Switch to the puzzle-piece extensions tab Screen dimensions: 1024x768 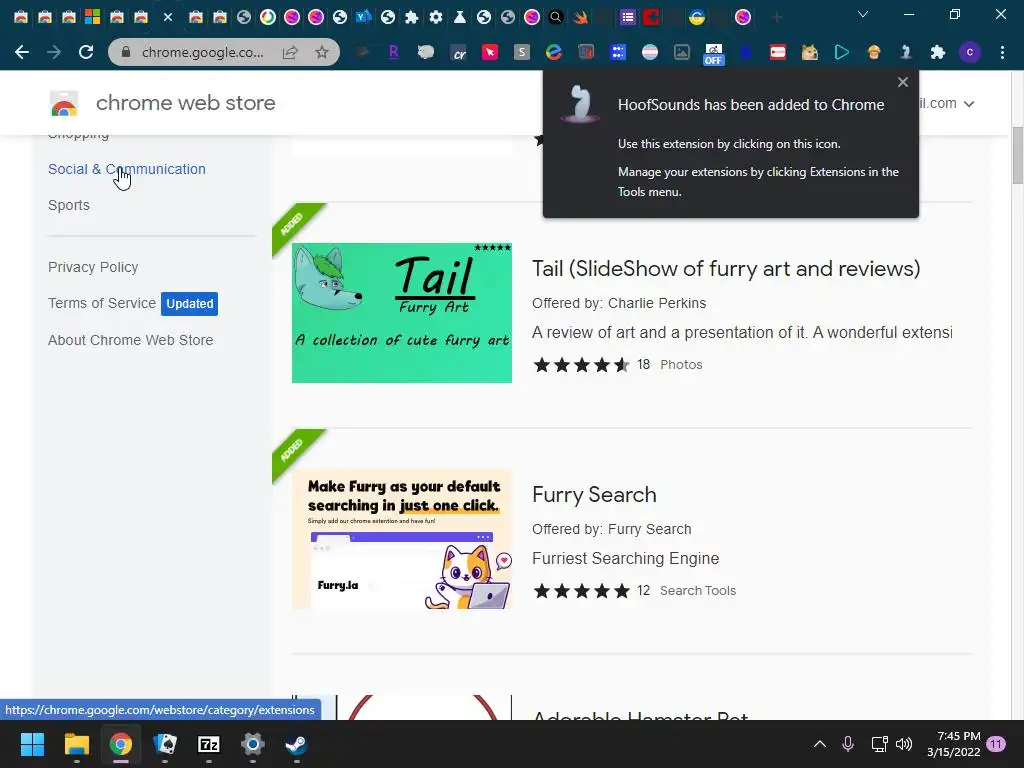pyautogui.click(x=411, y=17)
